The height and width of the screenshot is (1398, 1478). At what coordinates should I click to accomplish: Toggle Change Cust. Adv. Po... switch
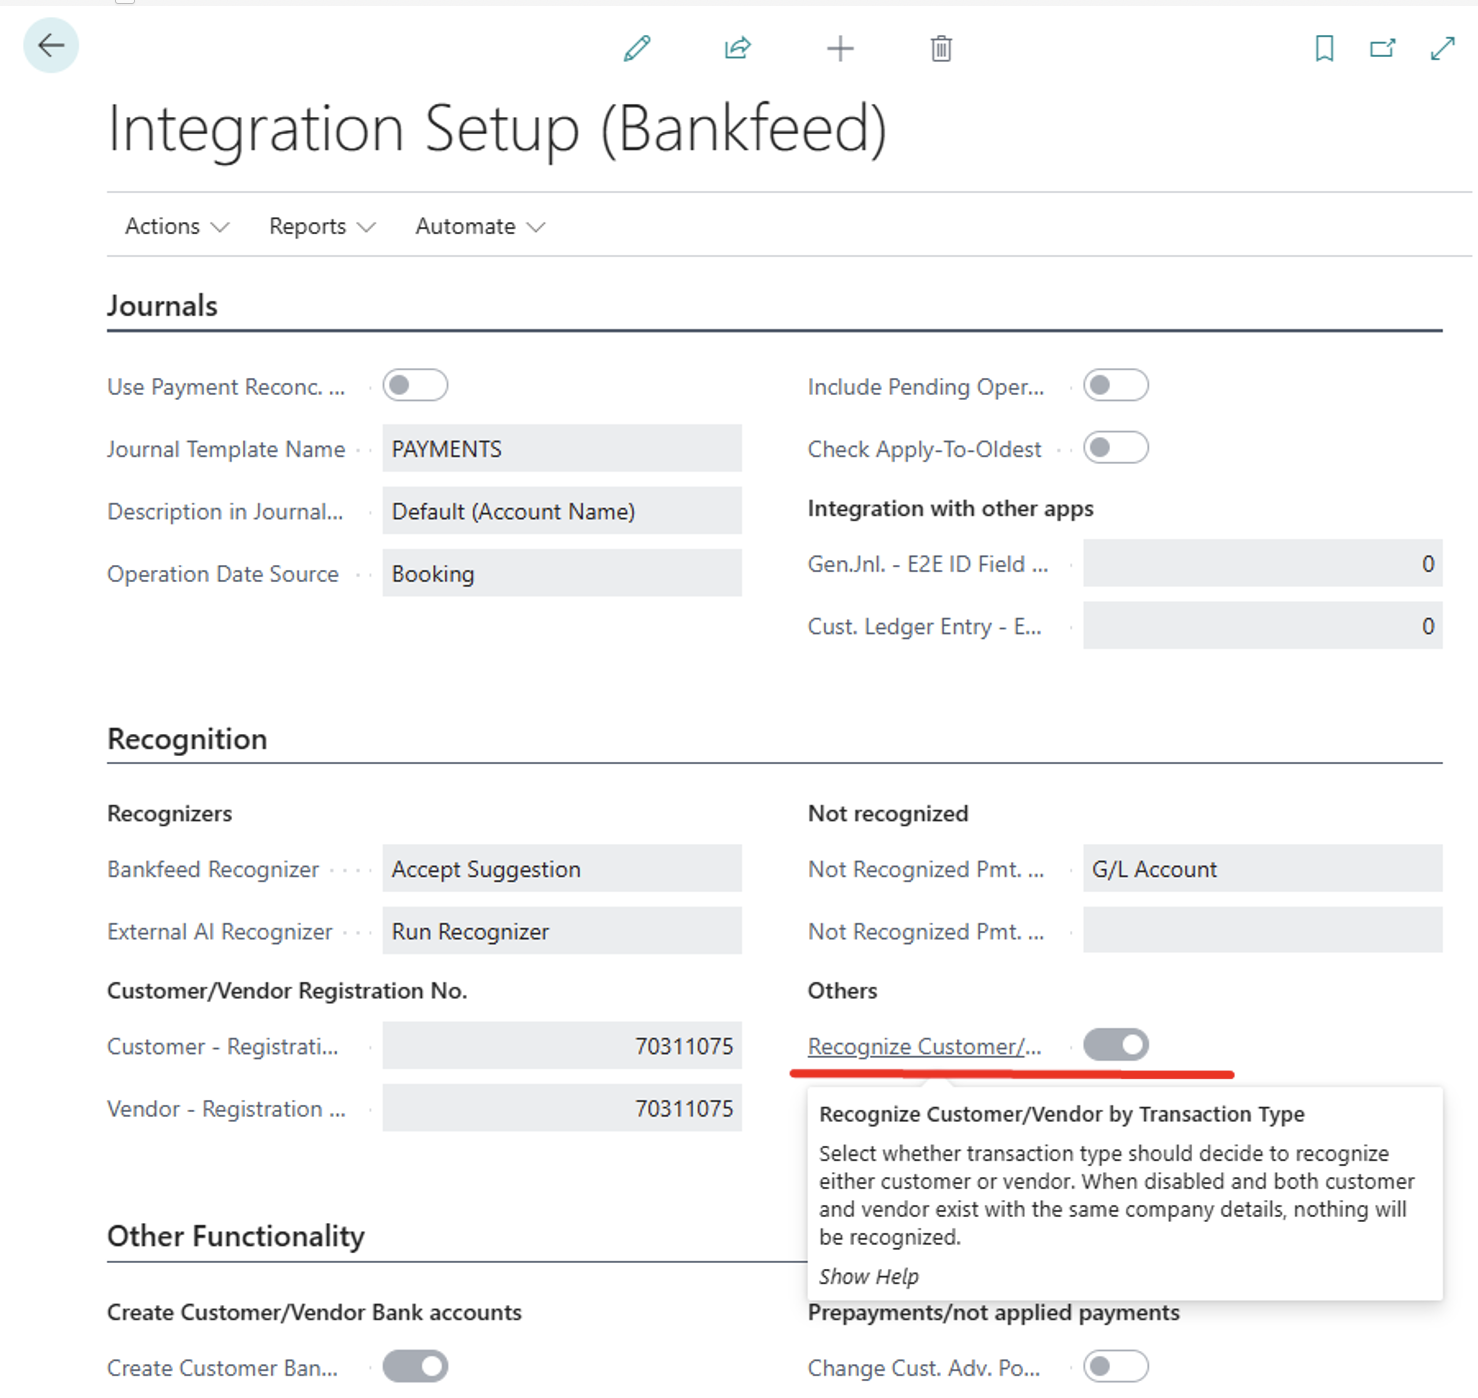pos(1116,1366)
